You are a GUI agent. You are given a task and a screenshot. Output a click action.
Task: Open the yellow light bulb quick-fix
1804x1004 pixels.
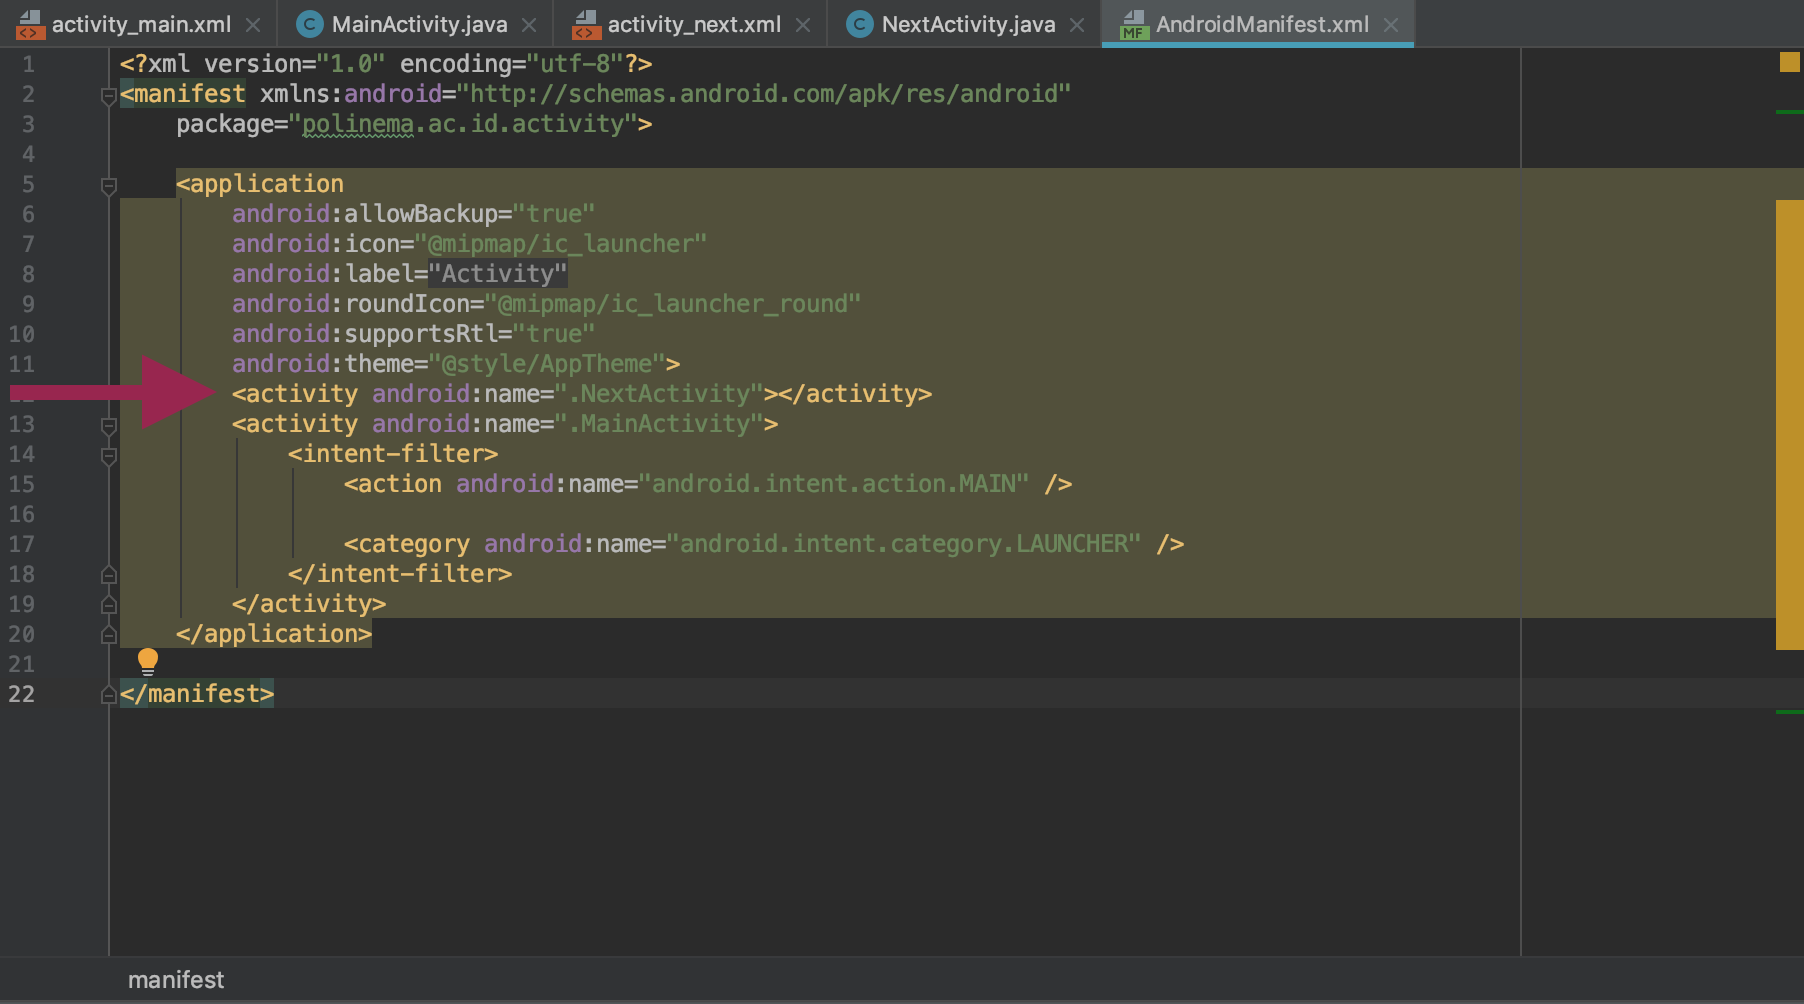click(148, 661)
